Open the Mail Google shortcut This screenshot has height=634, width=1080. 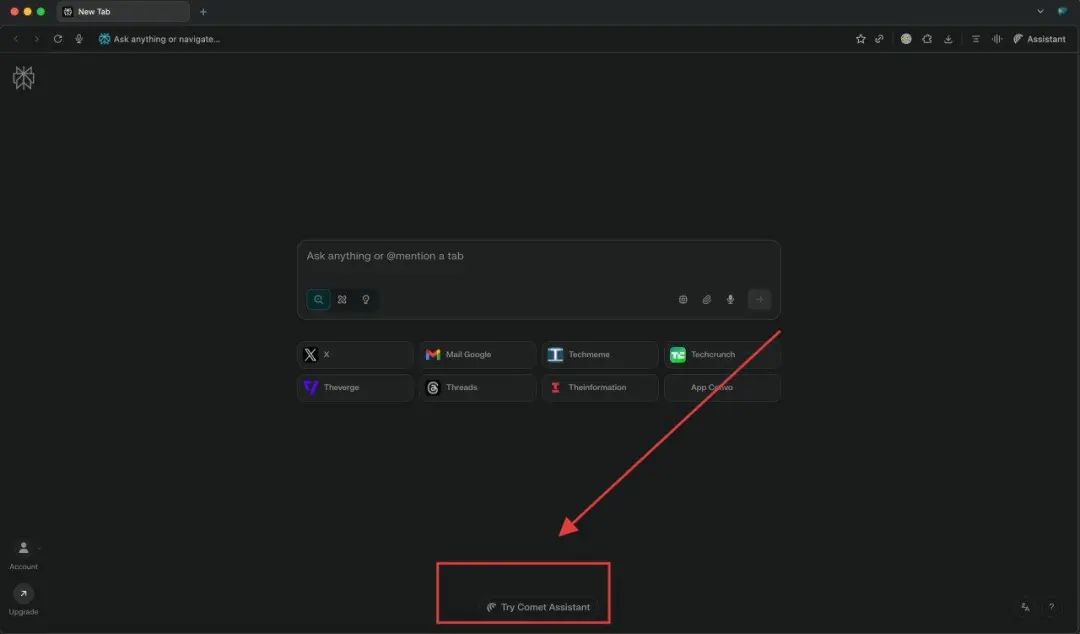(478, 355)
